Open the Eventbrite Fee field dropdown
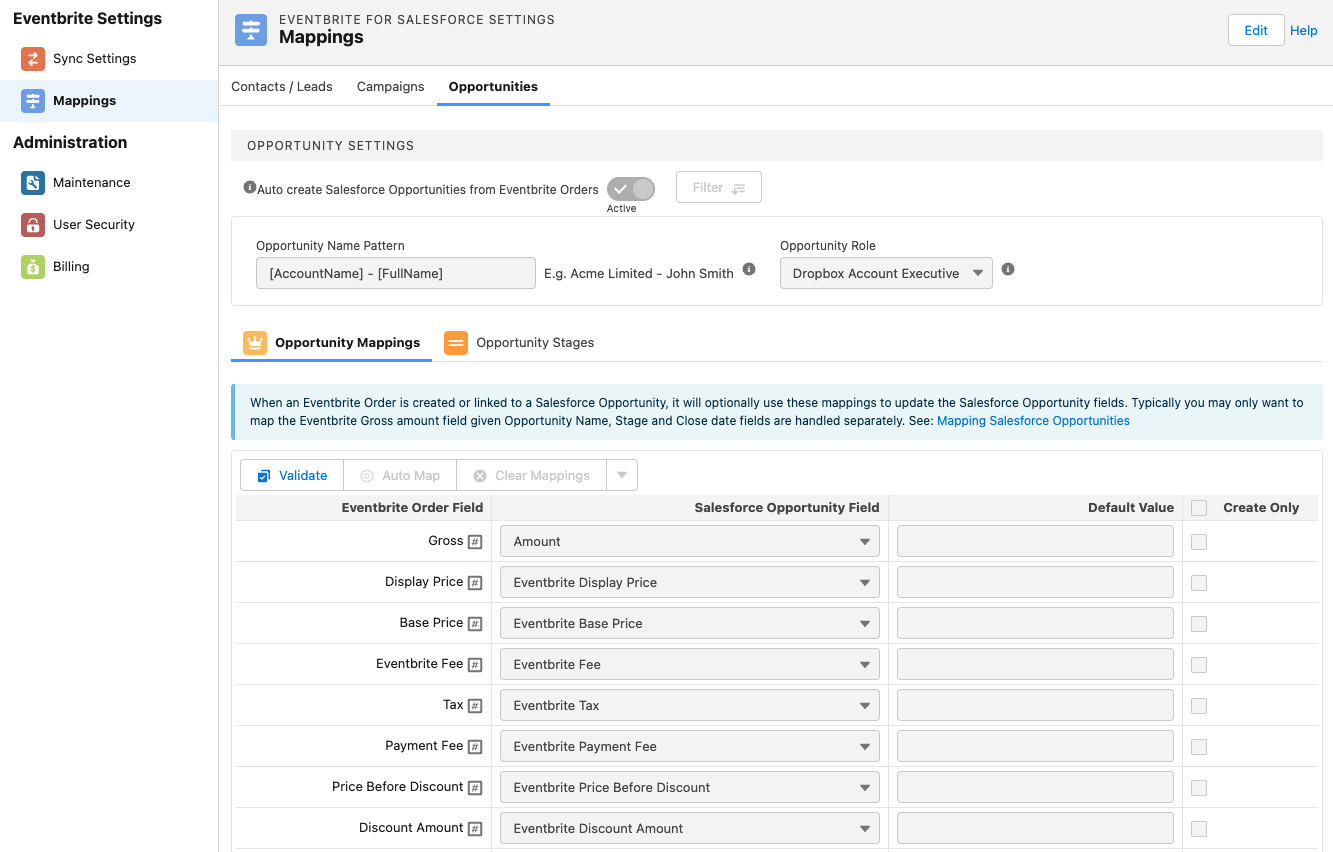 pyautogui.click(x=690, y=664)
